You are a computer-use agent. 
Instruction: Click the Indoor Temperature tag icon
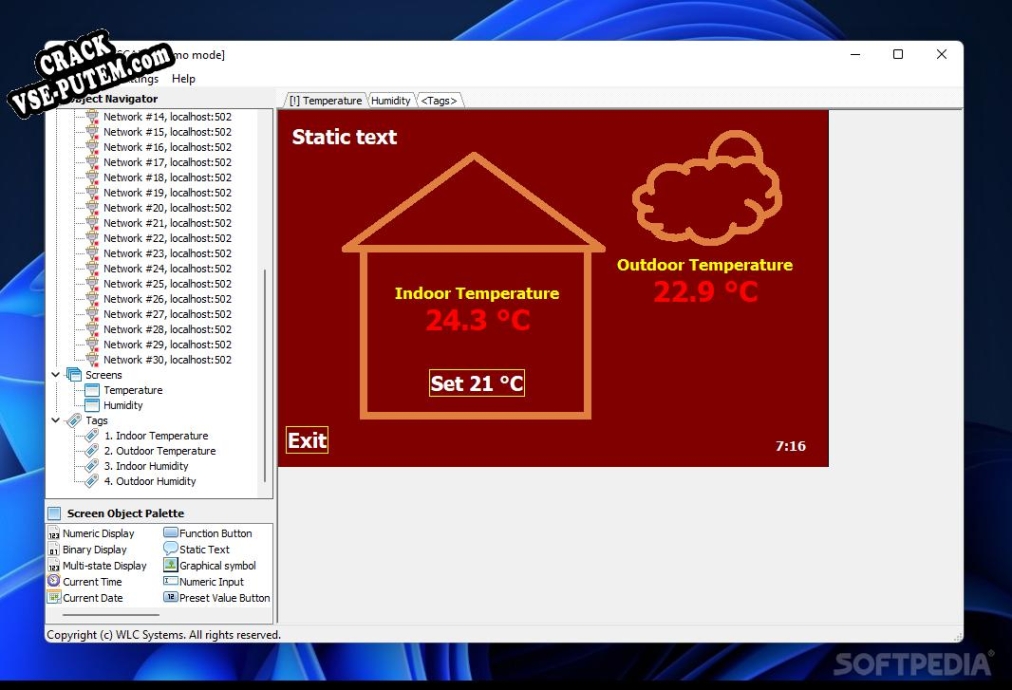click(92, 436)
